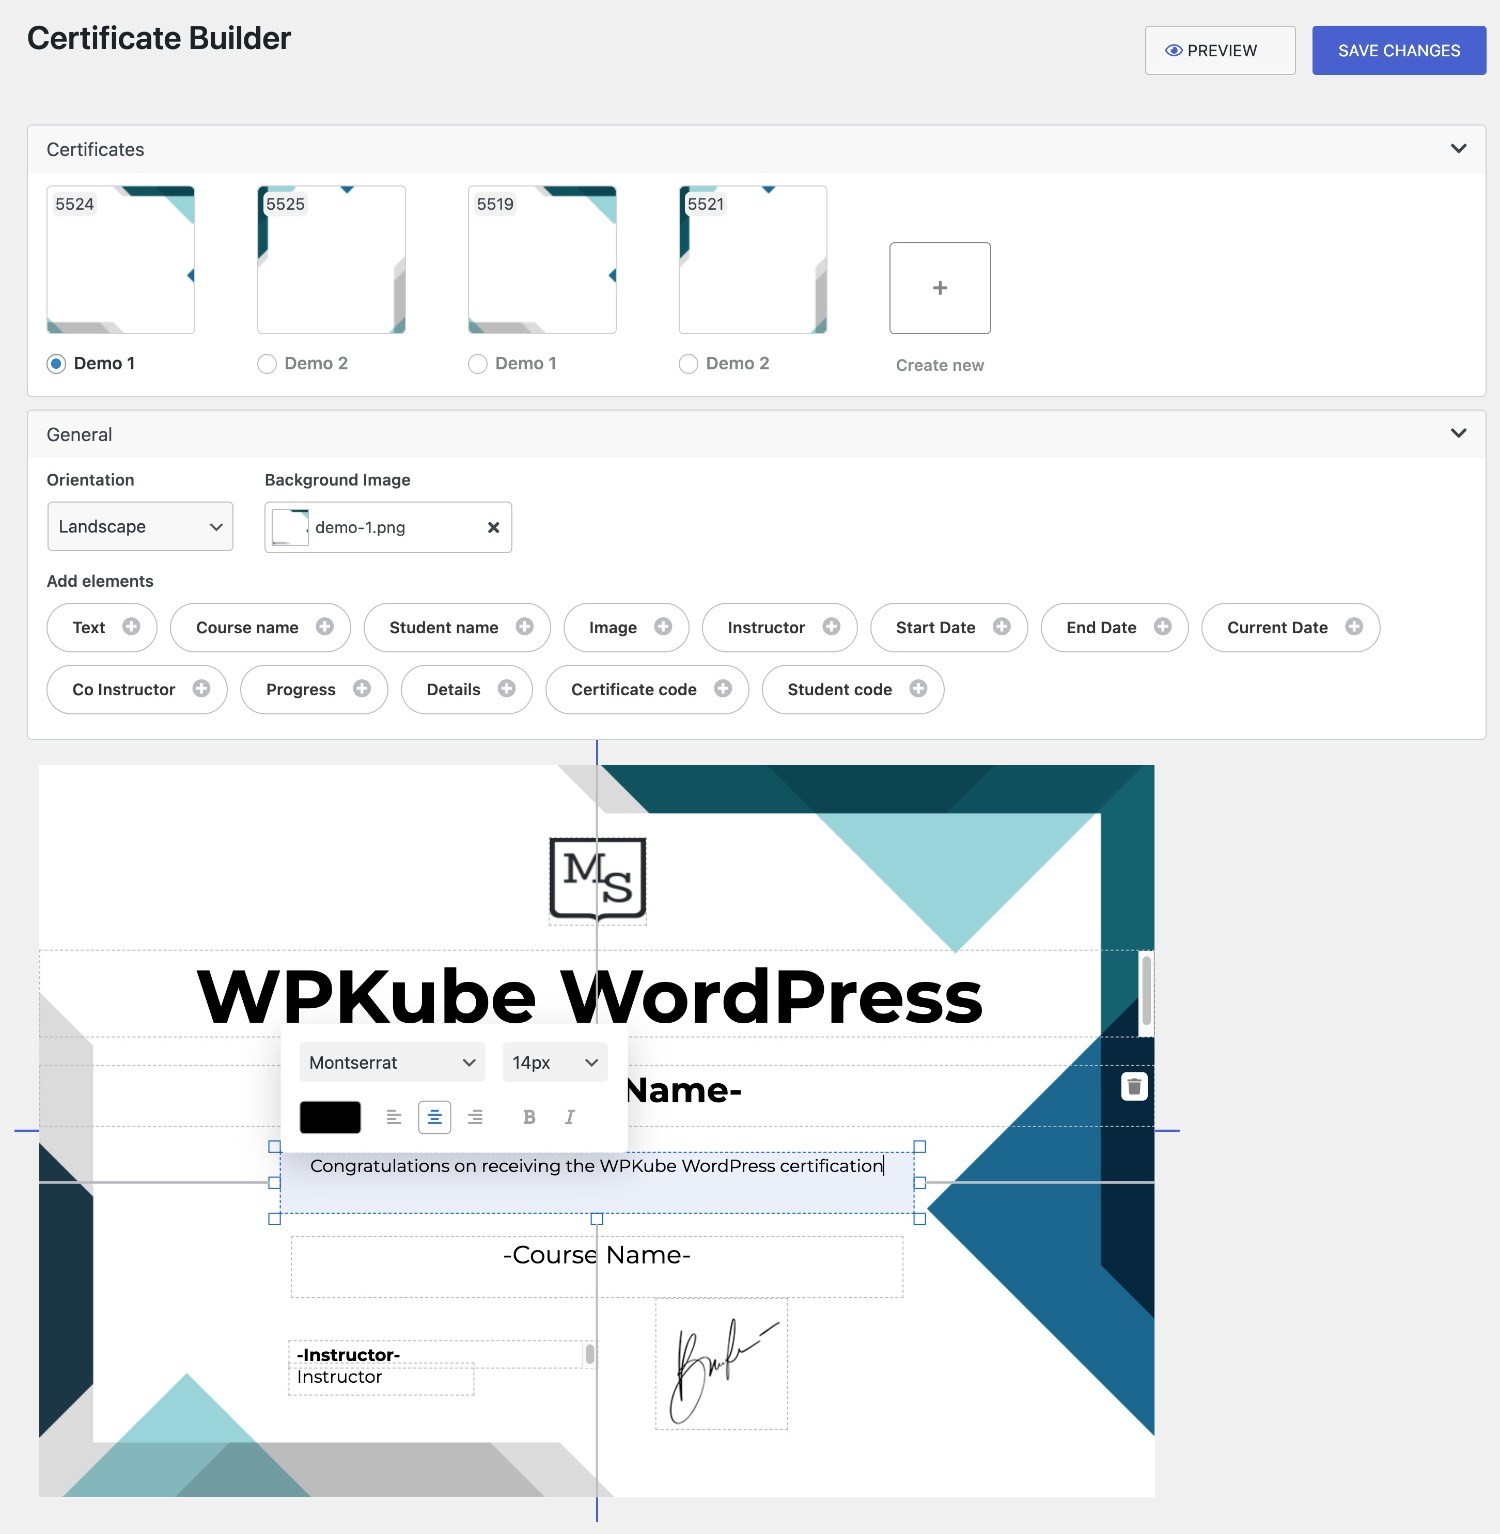
Task: Add a Progress element
Action: coord(314,689)
